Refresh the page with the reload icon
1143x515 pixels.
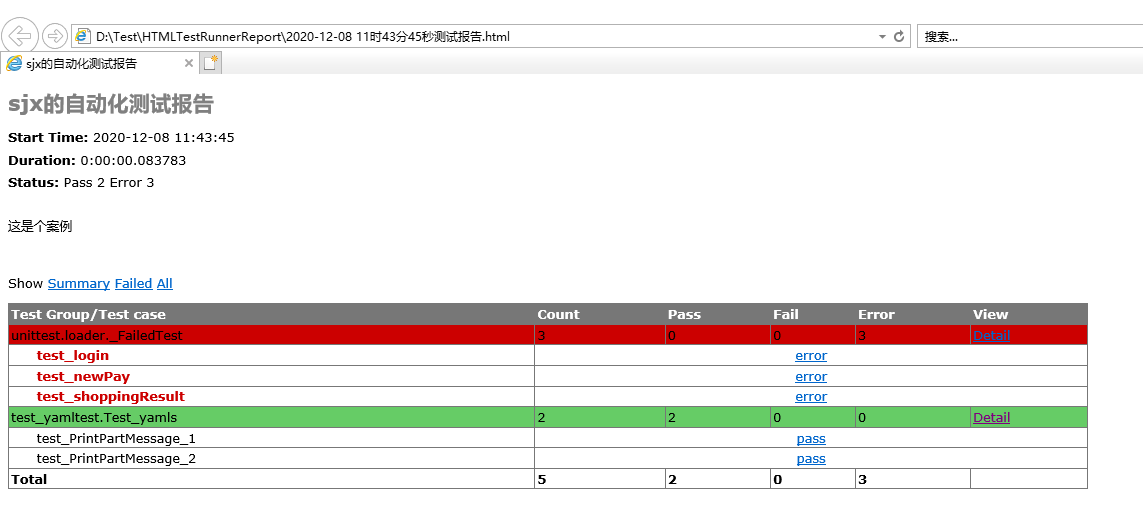898,36
